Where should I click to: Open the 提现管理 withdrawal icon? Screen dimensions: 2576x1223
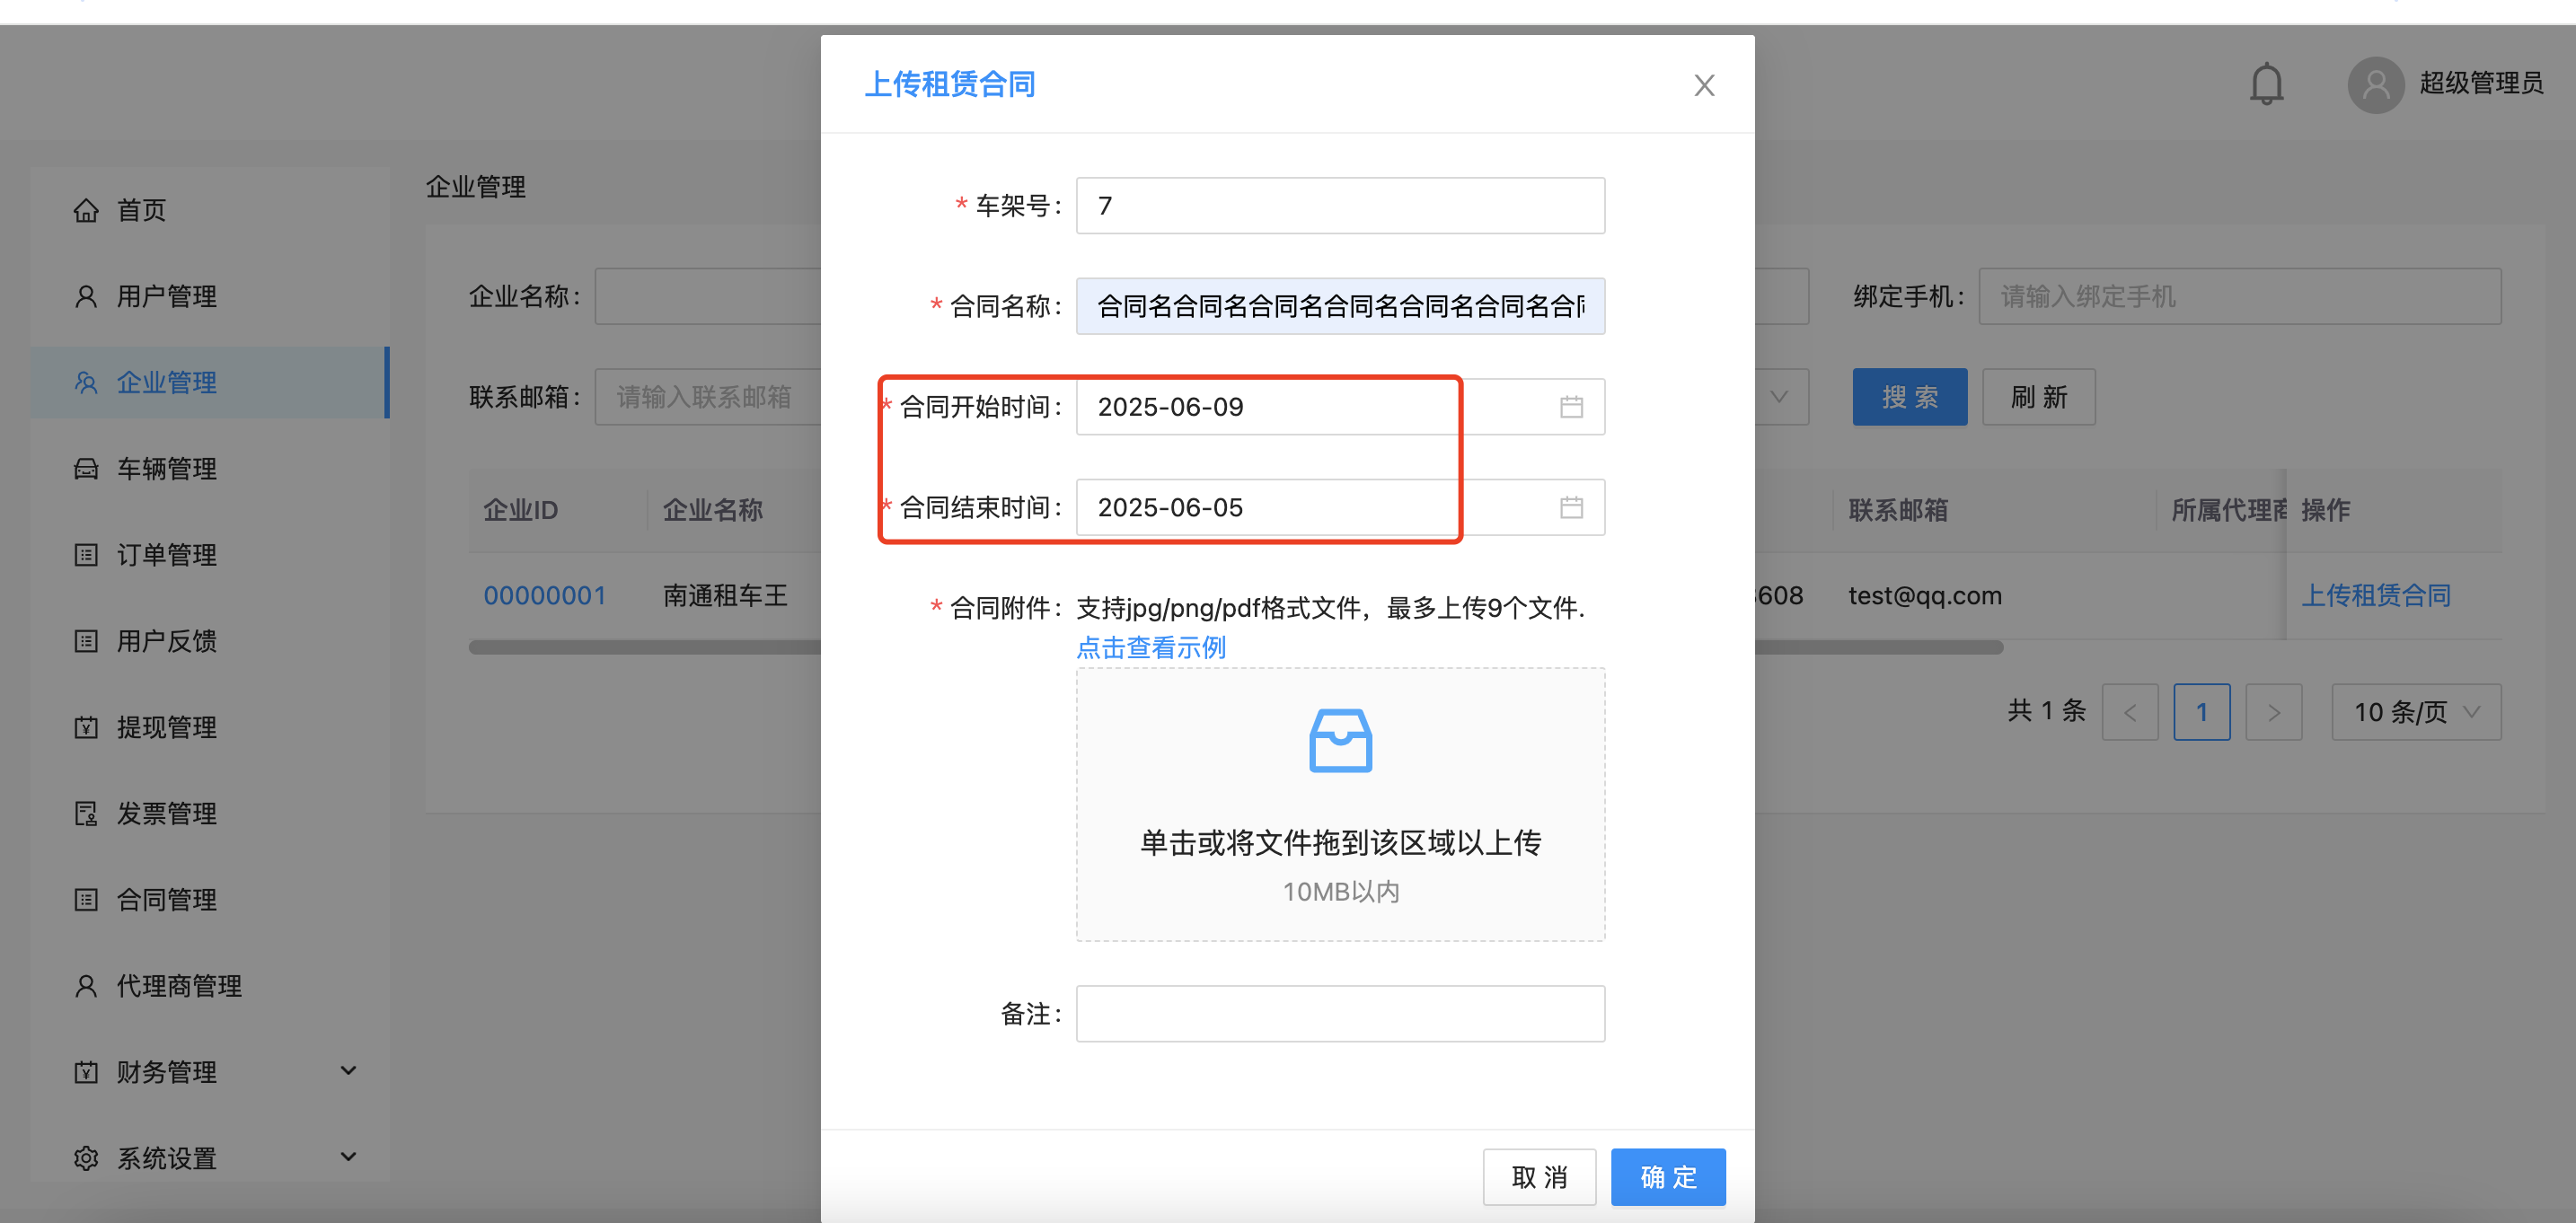click(86, 727)
